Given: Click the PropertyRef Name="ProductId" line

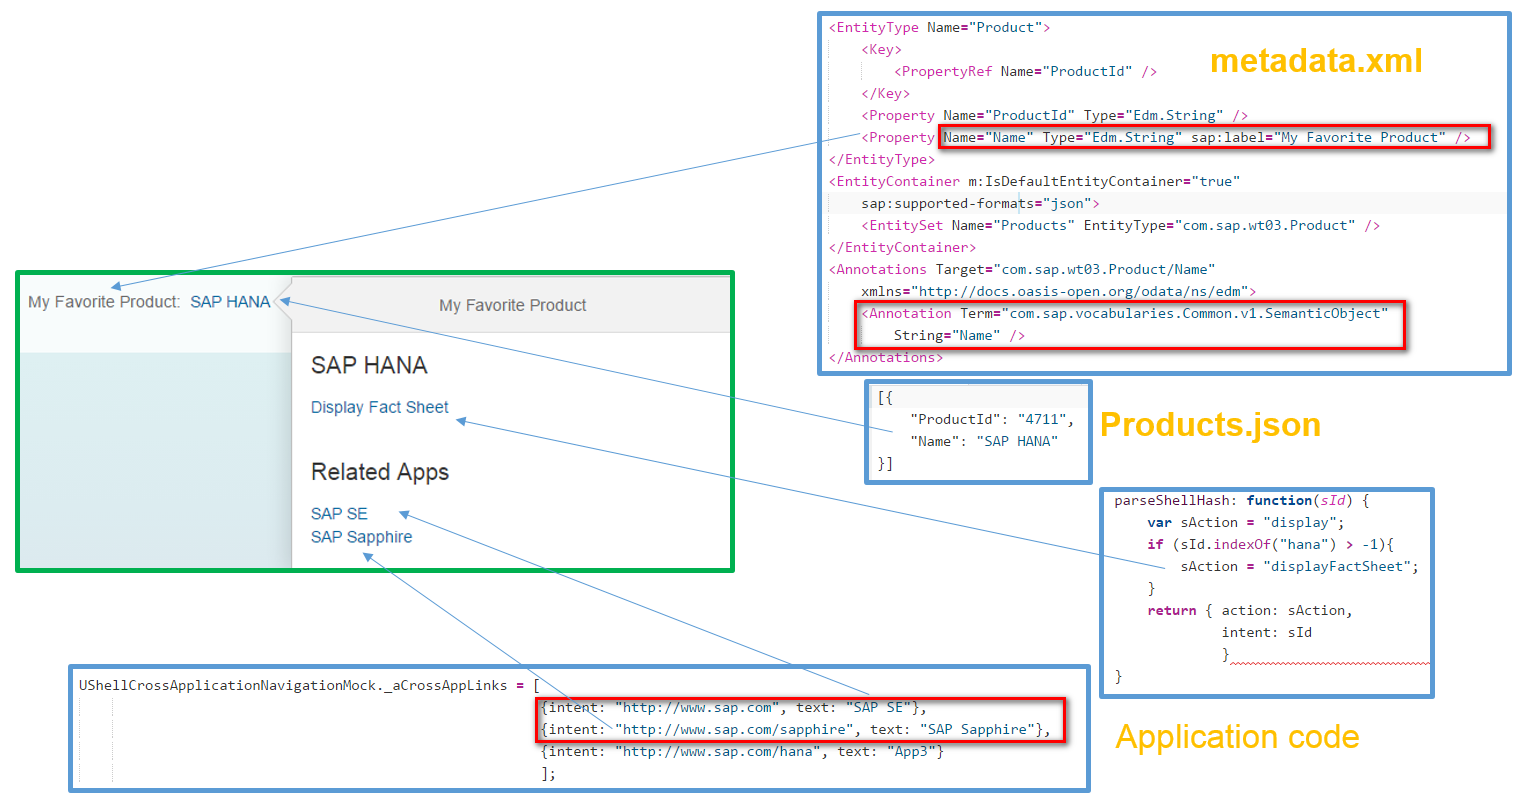Looking at the screenshot, I should (x=1025, y=72).
